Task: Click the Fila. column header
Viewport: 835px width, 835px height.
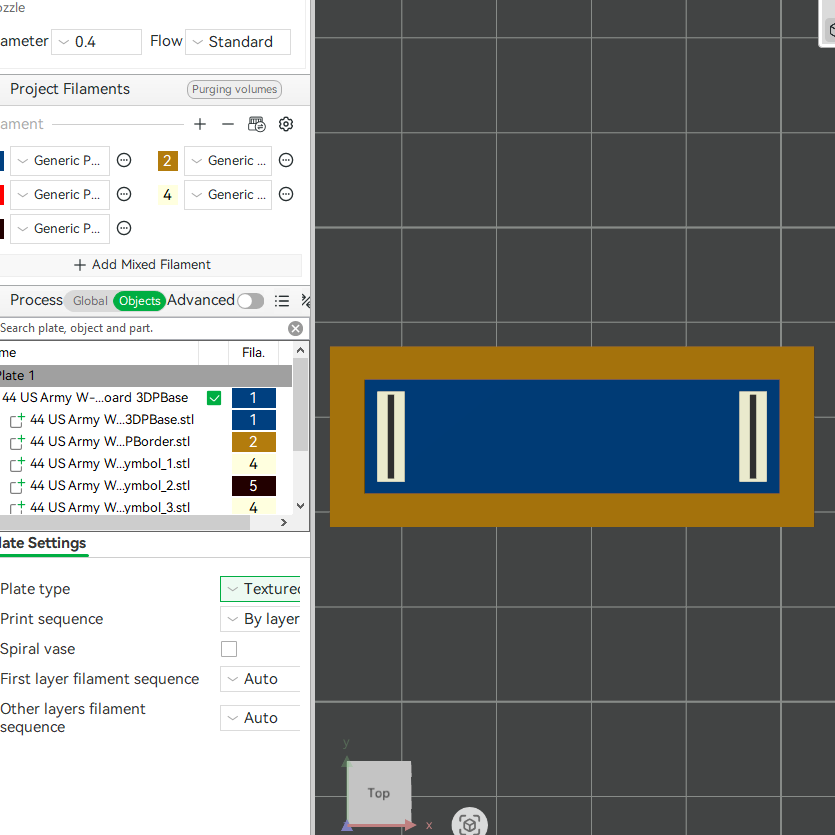Action: tap(253, 353)
